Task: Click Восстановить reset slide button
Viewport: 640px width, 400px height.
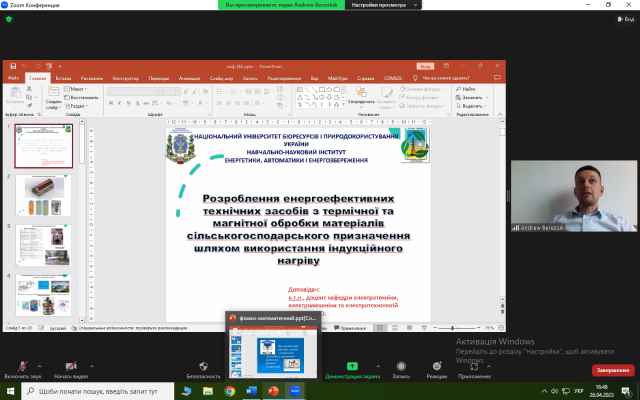Action: (82, 98)
